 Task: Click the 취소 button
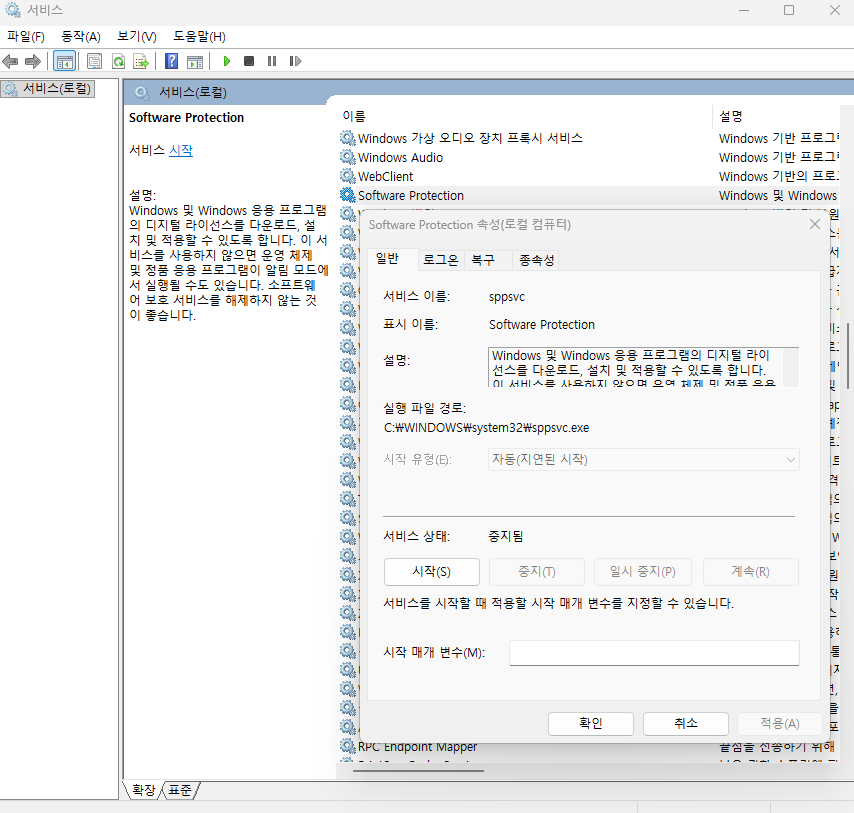pos(686,724)
